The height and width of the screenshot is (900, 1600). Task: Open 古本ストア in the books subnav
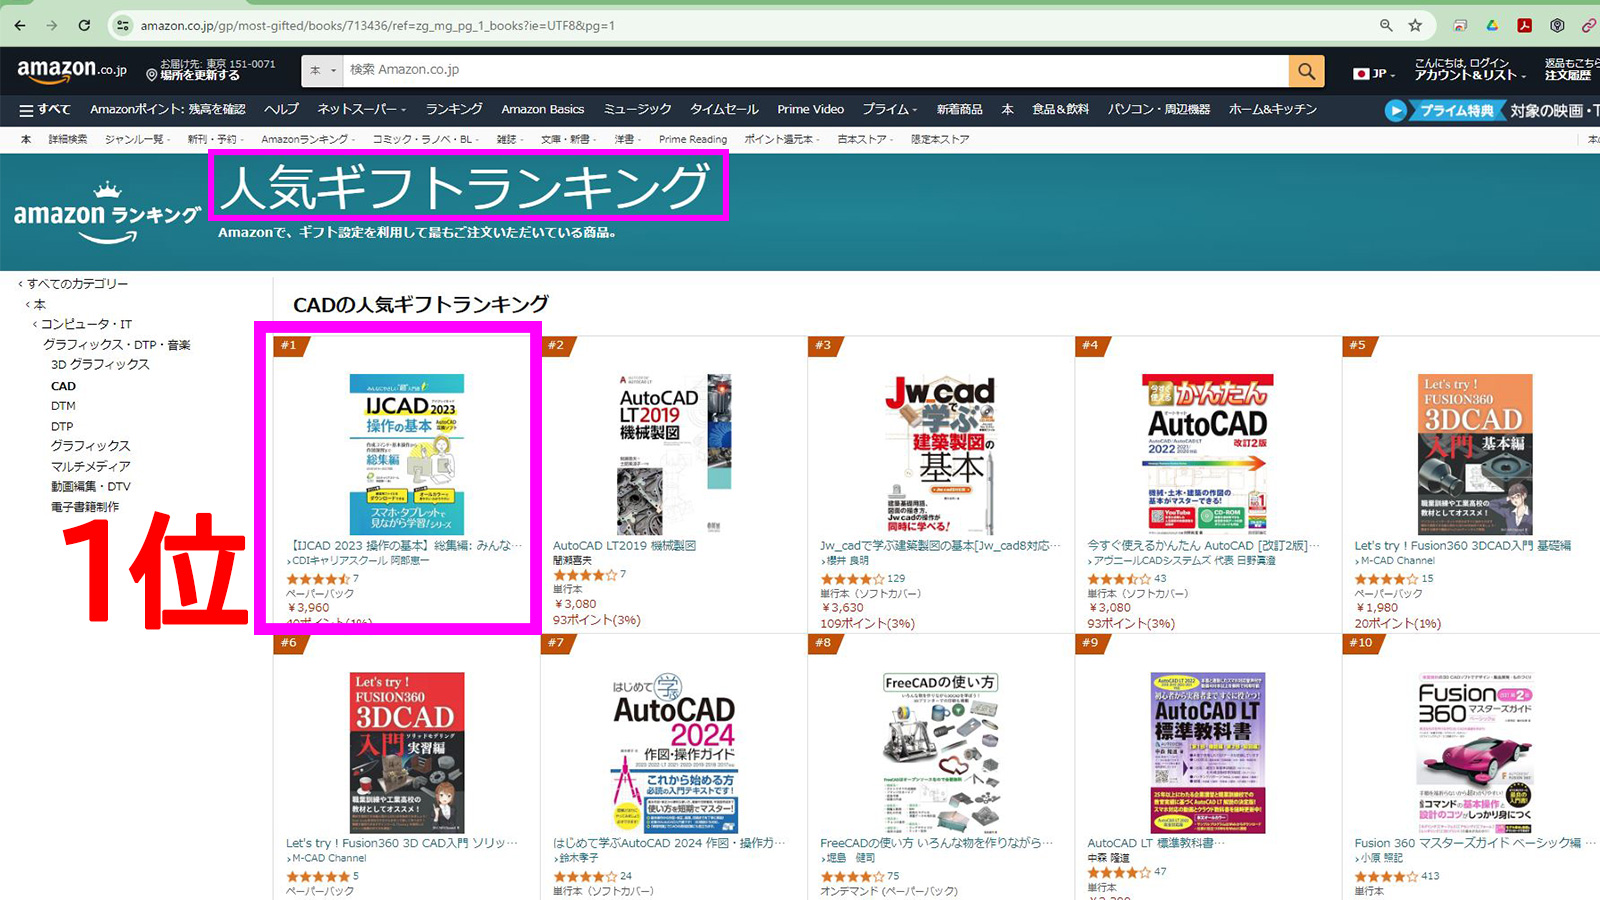(x=865, y=139)
